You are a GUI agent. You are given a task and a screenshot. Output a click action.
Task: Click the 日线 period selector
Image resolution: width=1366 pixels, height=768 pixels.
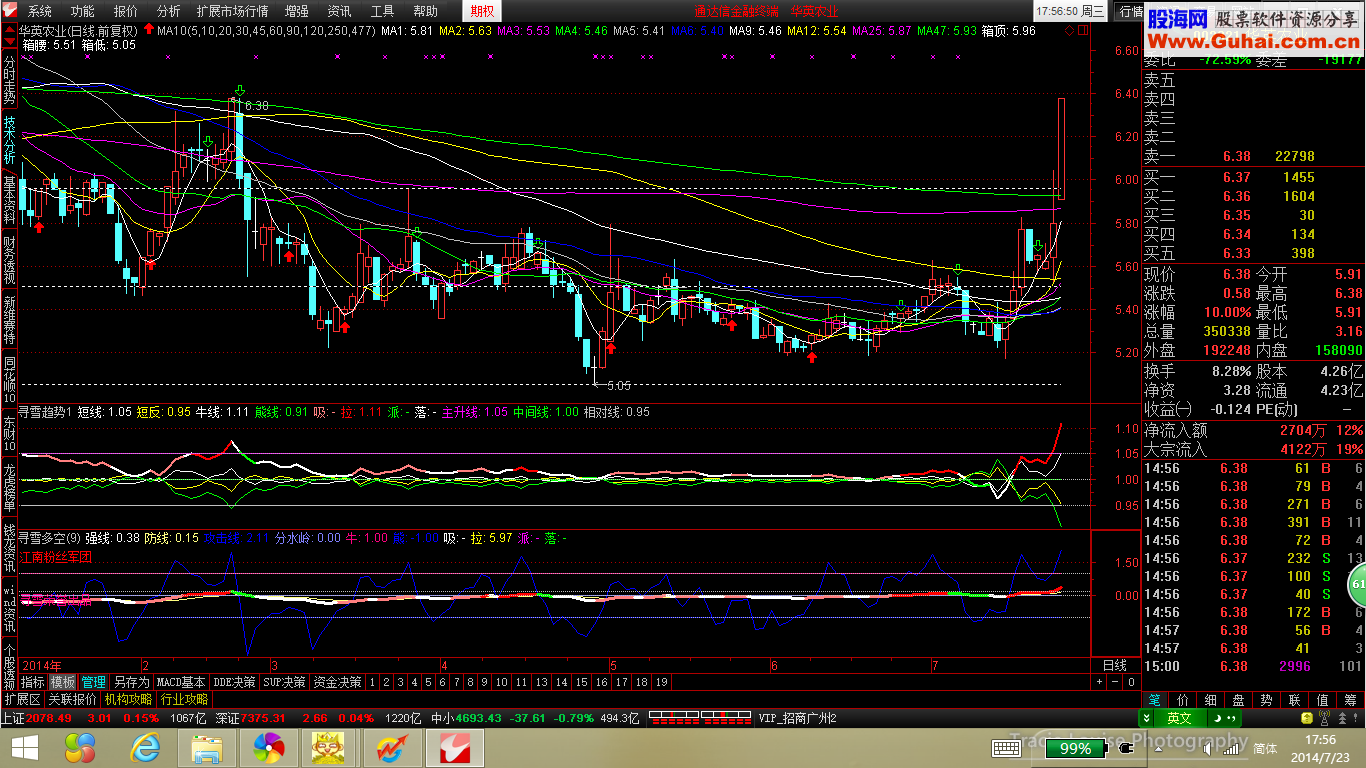point(1115,665)
